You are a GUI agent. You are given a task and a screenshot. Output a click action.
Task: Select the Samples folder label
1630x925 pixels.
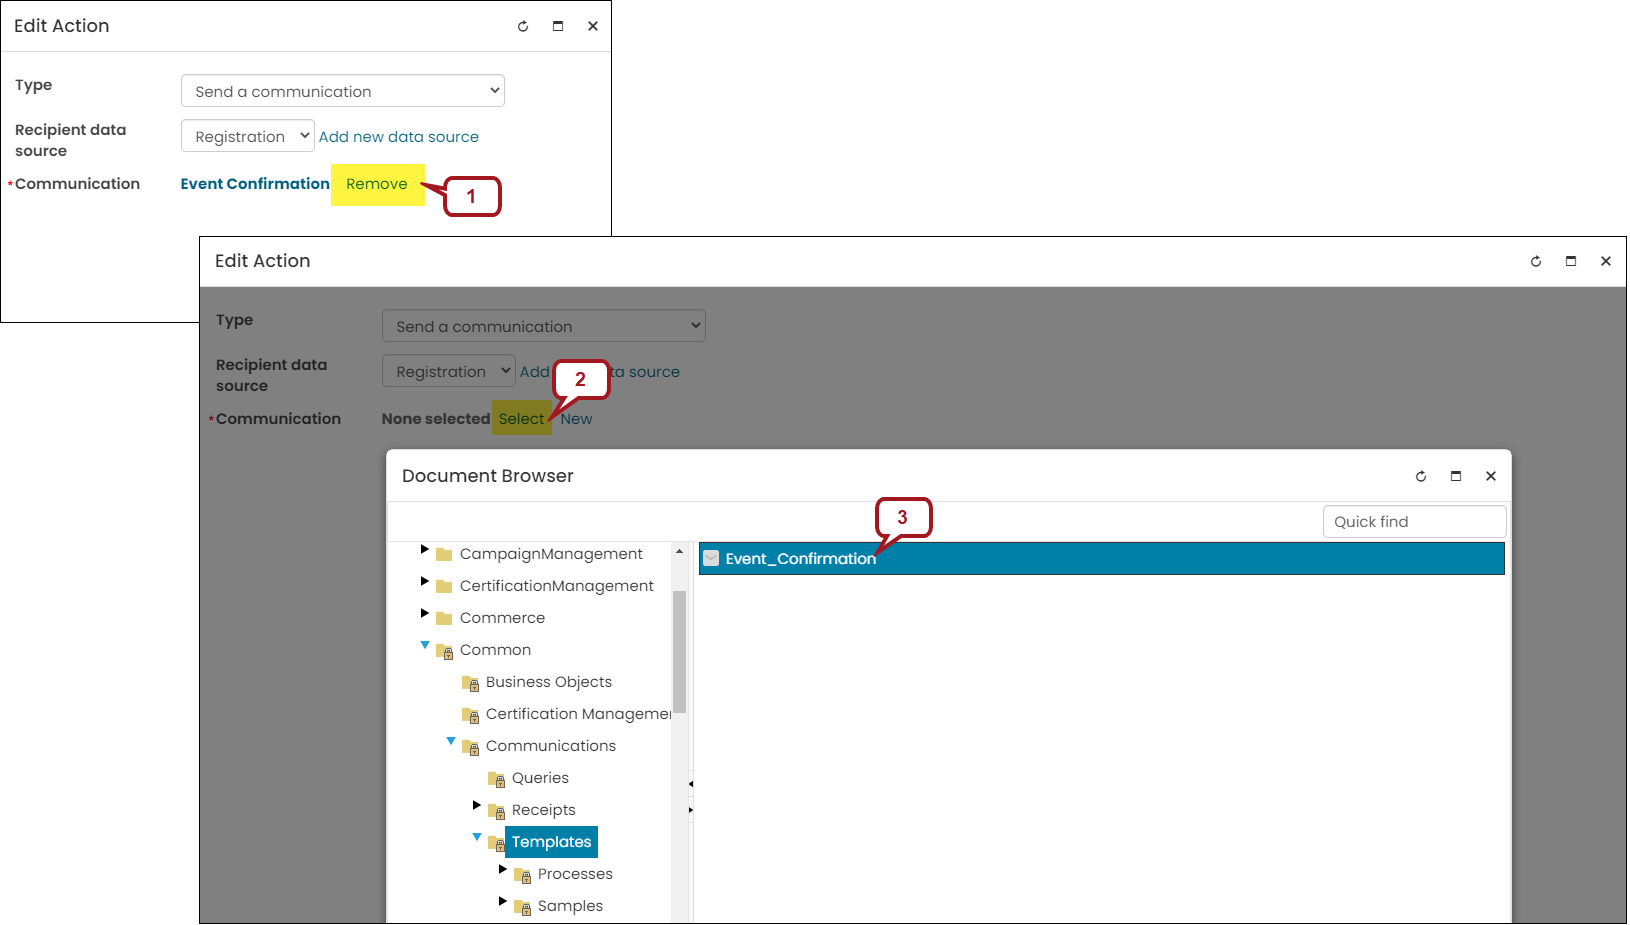[x=570, y=906]
